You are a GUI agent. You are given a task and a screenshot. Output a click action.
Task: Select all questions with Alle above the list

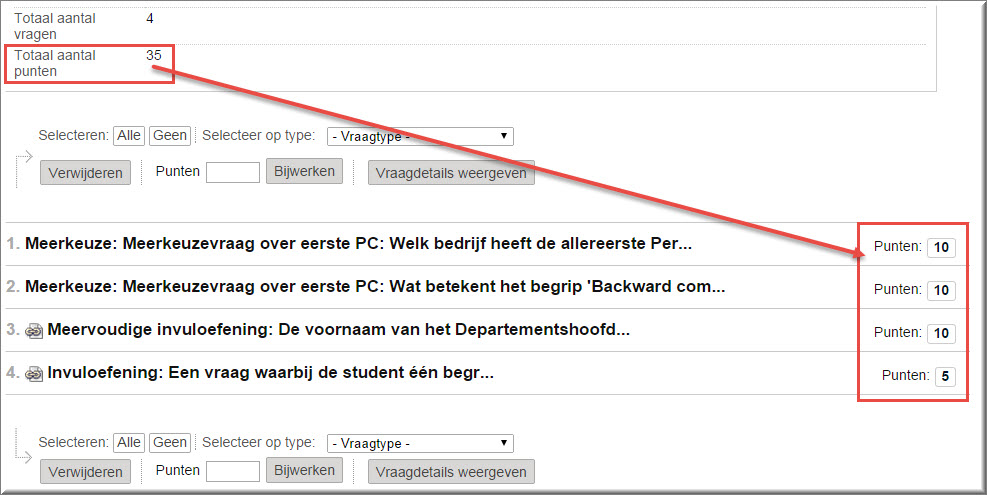129,136
